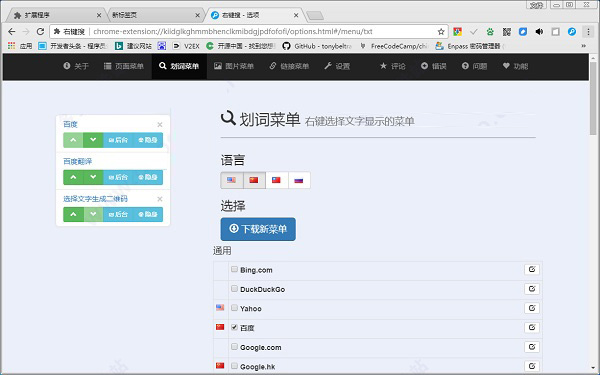The height and width of the screenshot is (375, 600).
Task: Open a new browser tab
Action: click(x=315, y=16)
